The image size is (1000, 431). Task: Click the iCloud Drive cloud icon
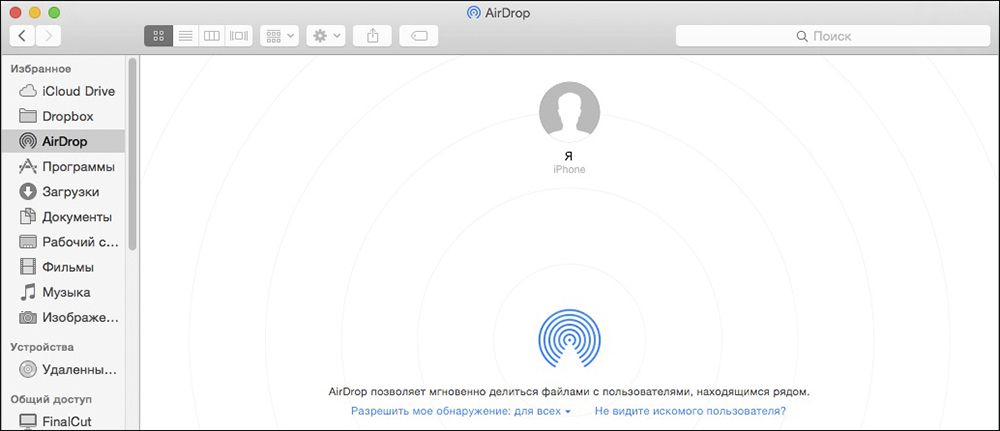[28, 91]
